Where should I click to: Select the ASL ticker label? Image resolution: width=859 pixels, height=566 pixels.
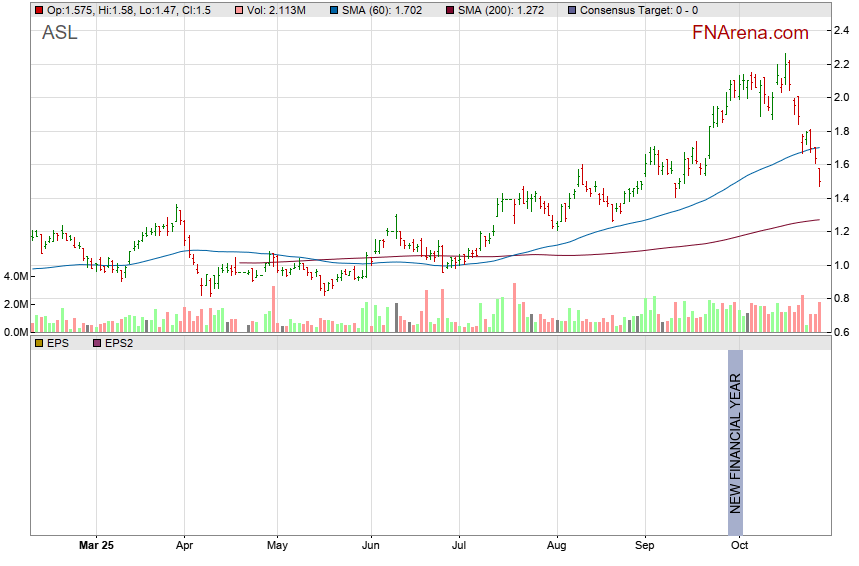point(59,33)
